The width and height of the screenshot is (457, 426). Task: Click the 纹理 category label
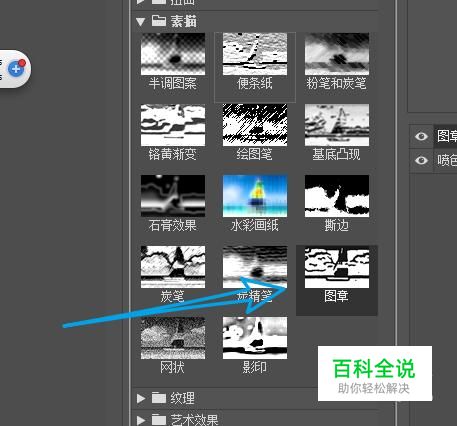click(x=182, y=398)
